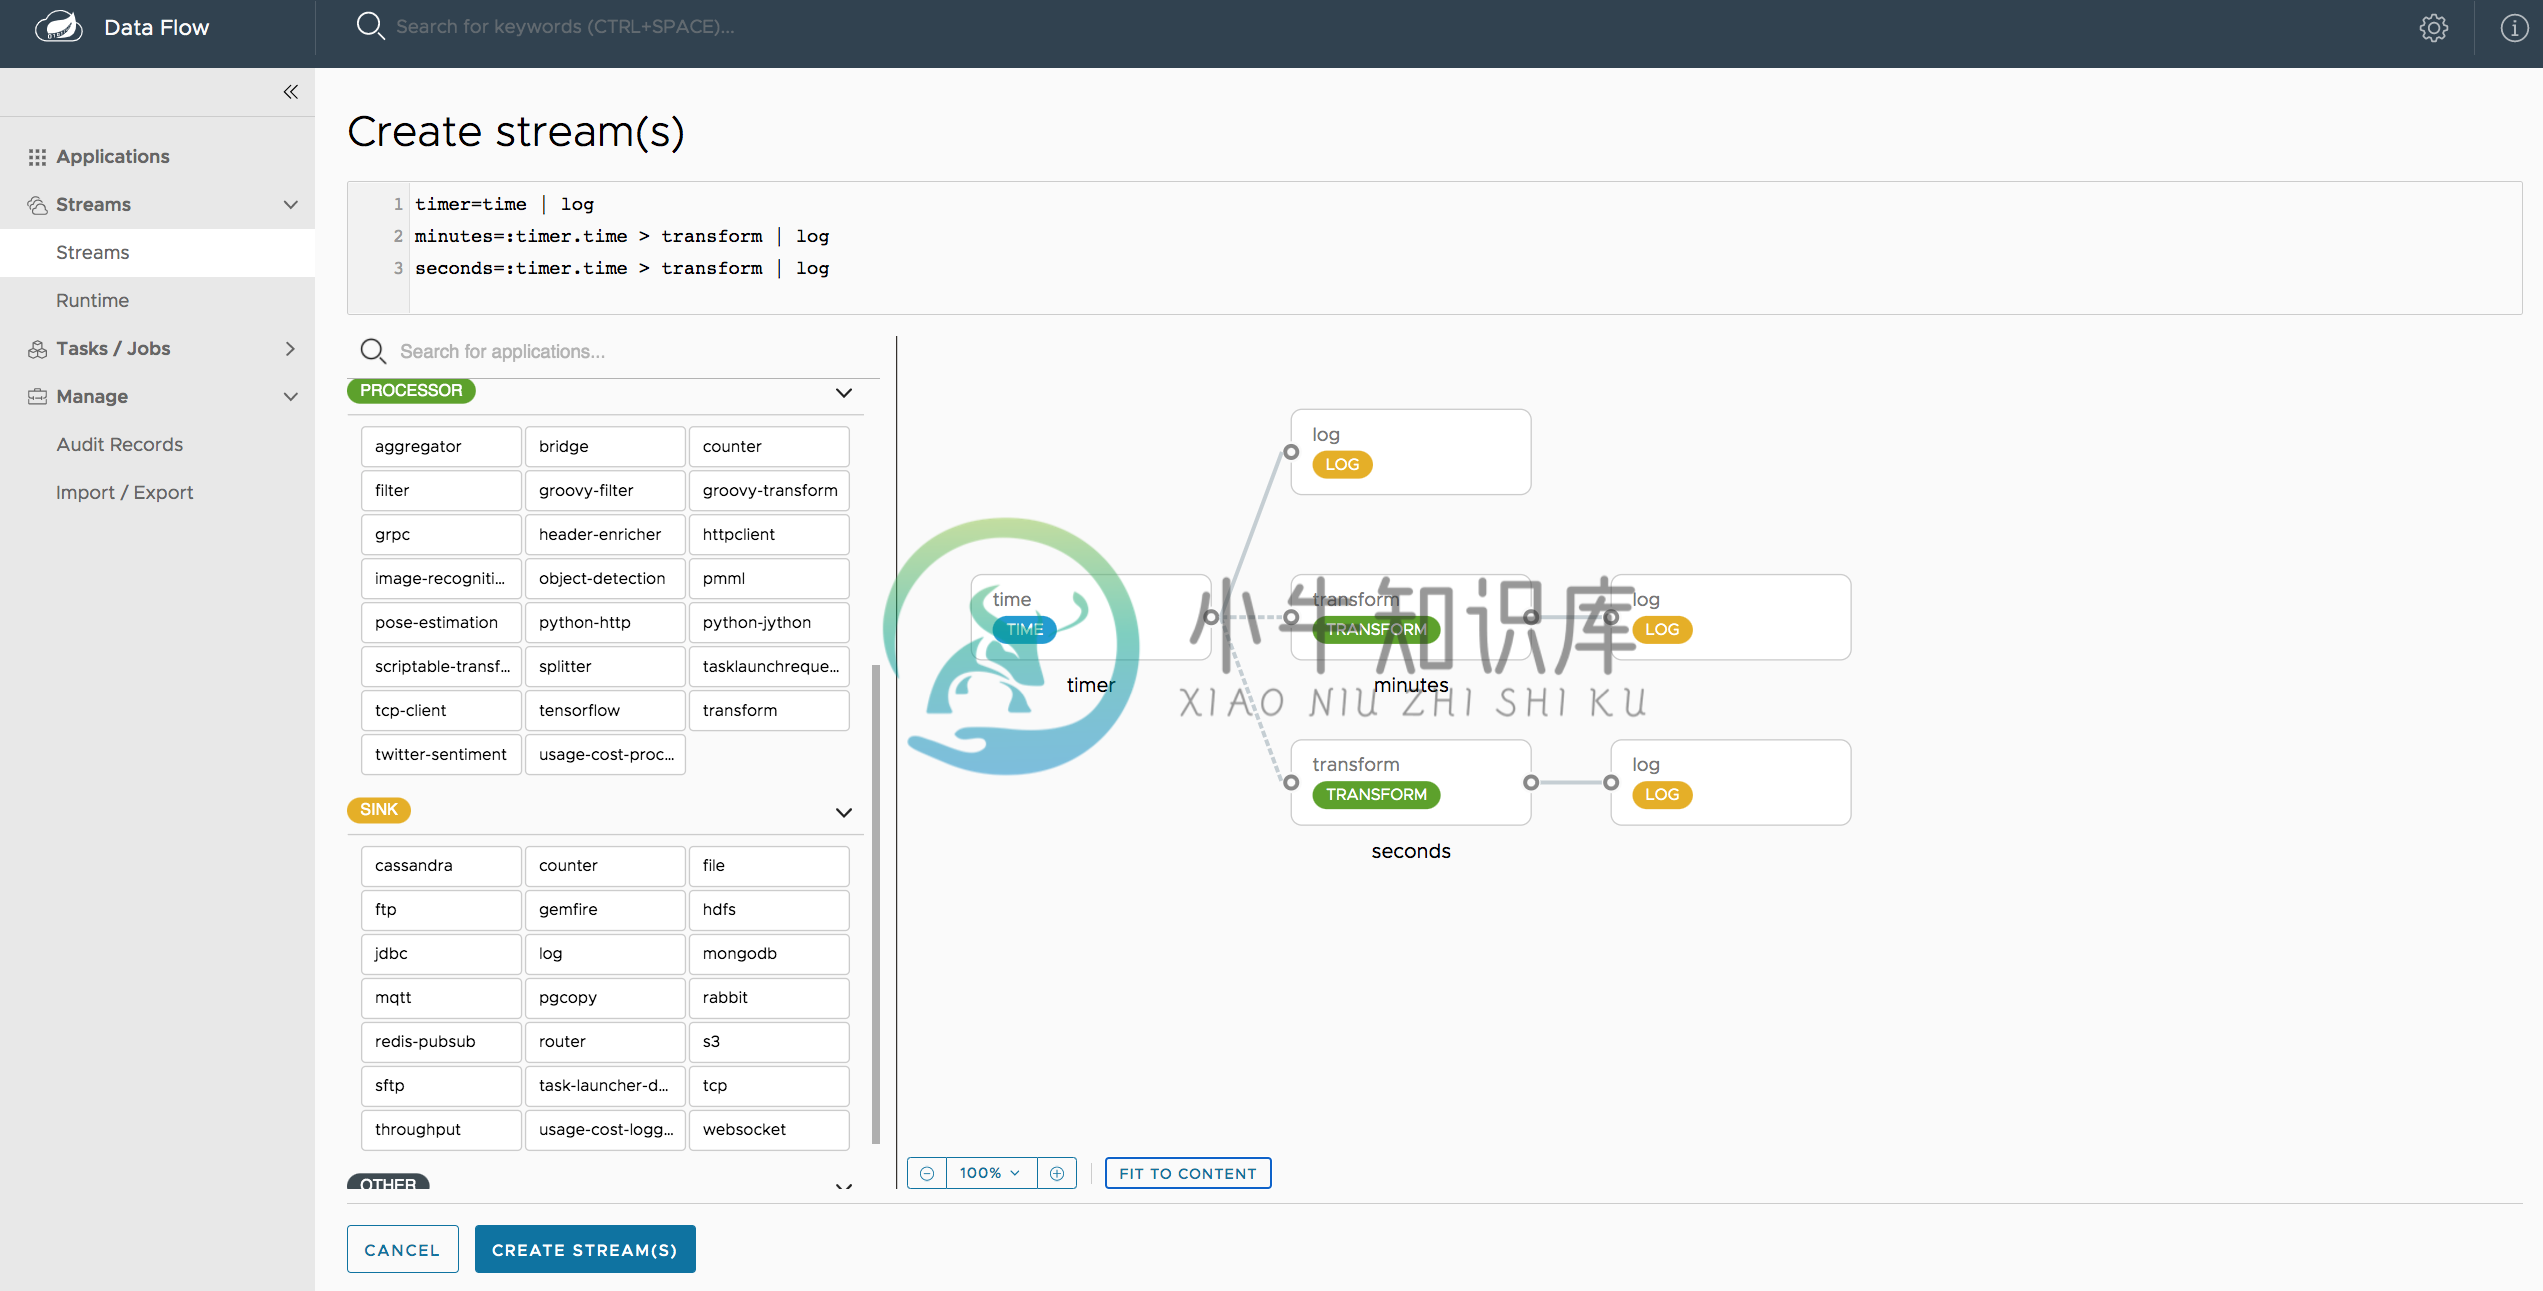Click the settings gear icon top right
The width and height of the screenshot is (2543, 1291).
coord(2433,28)
